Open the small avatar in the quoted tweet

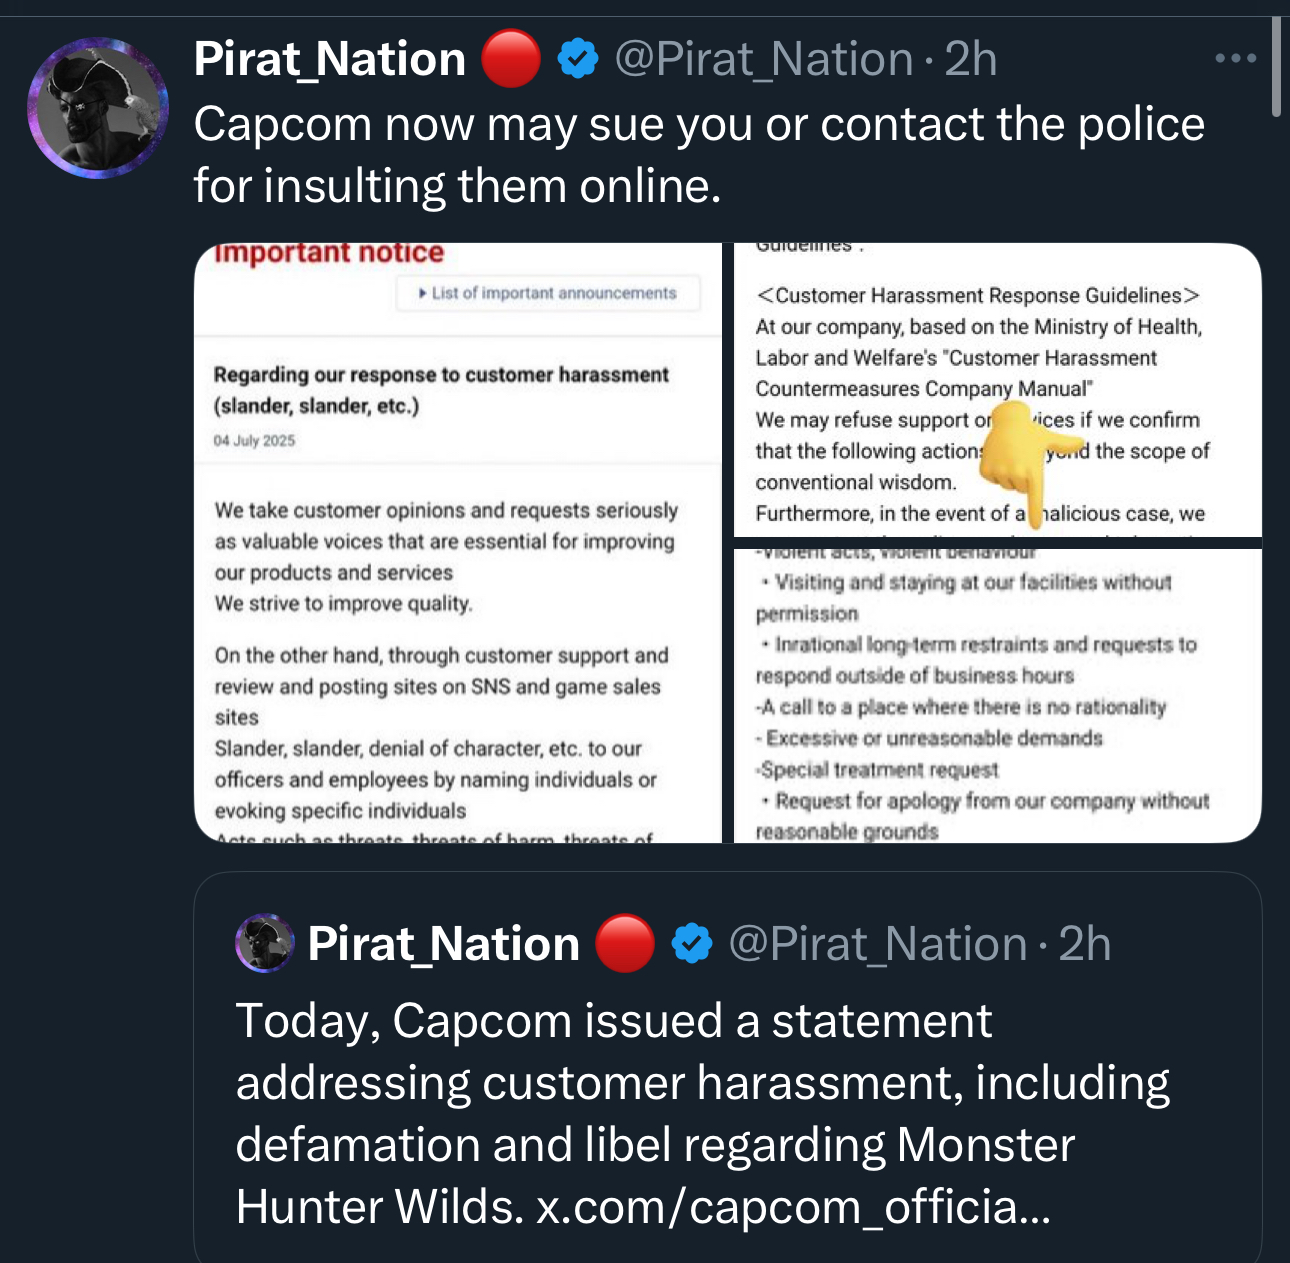[265, 943]
